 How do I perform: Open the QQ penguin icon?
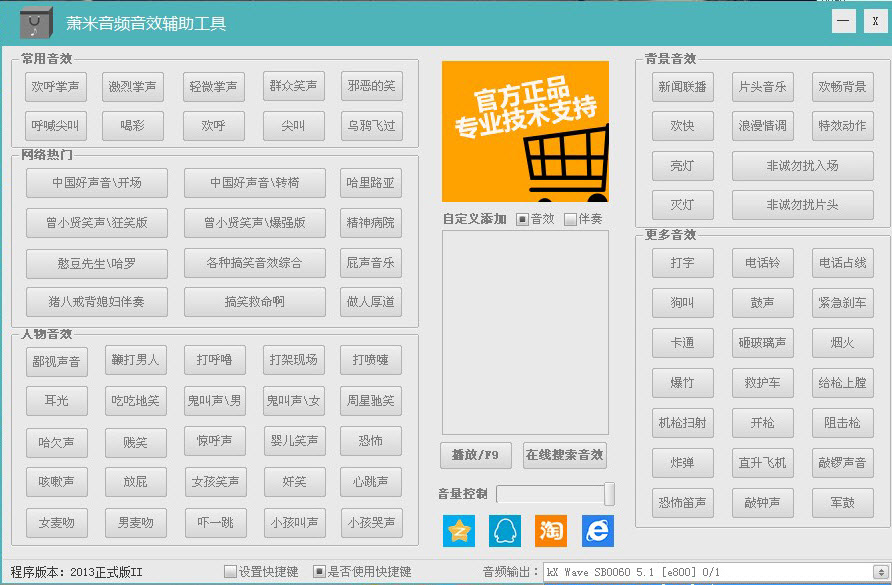(505, 530)
